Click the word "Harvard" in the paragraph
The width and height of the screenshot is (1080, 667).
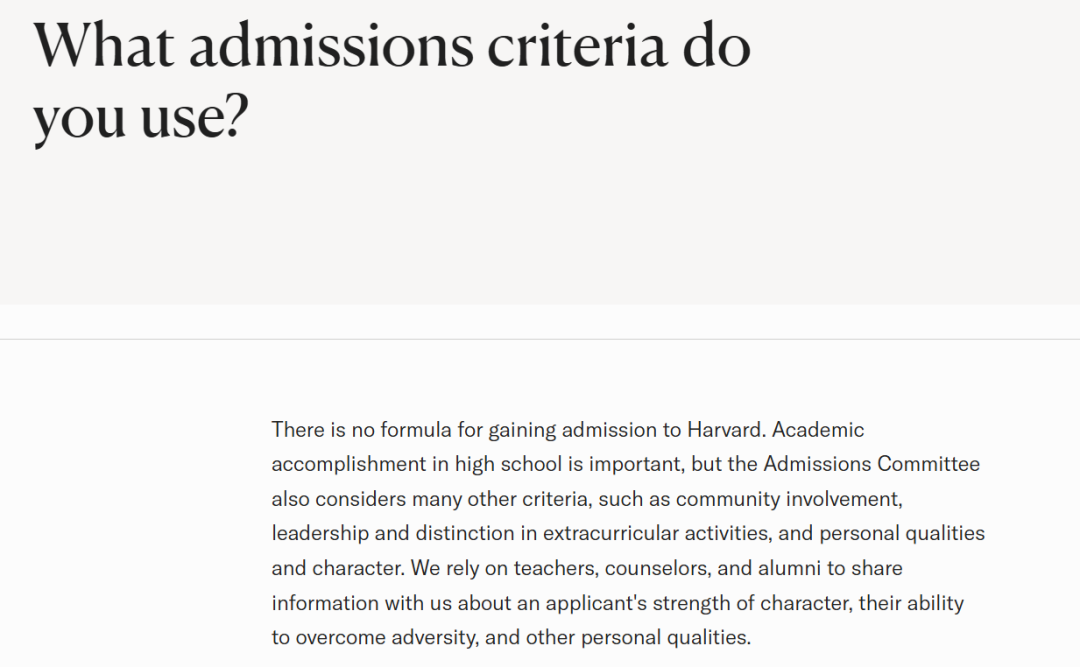[725, 430]
